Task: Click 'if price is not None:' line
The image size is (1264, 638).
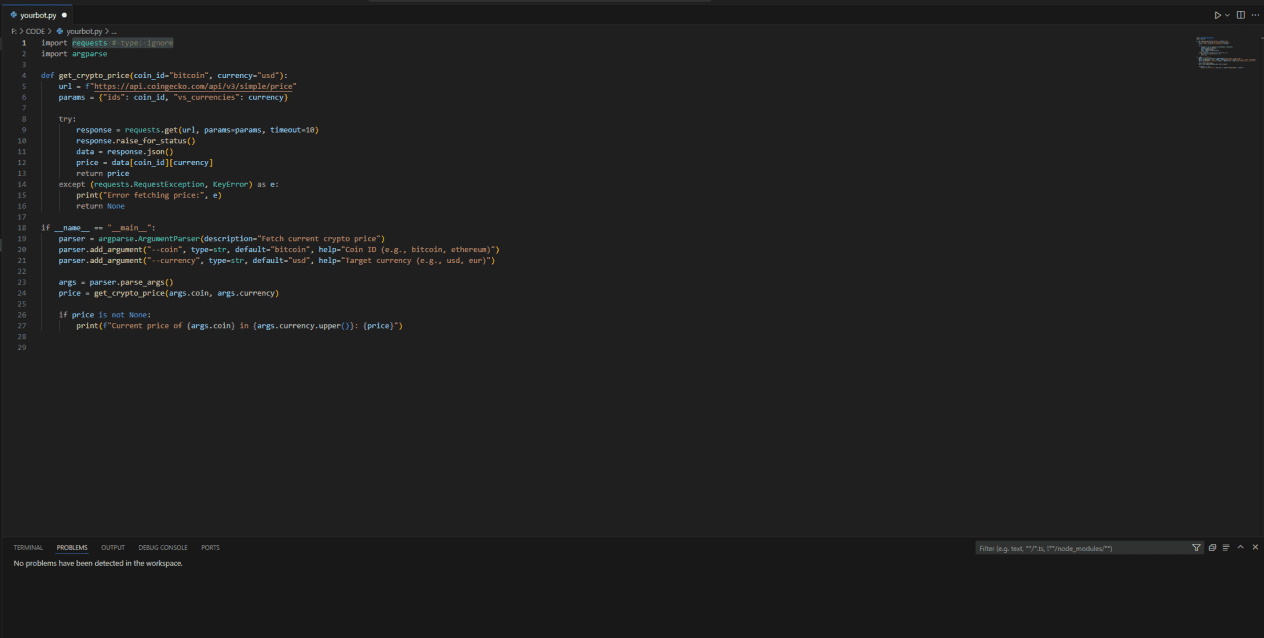Action: (105, 315)
